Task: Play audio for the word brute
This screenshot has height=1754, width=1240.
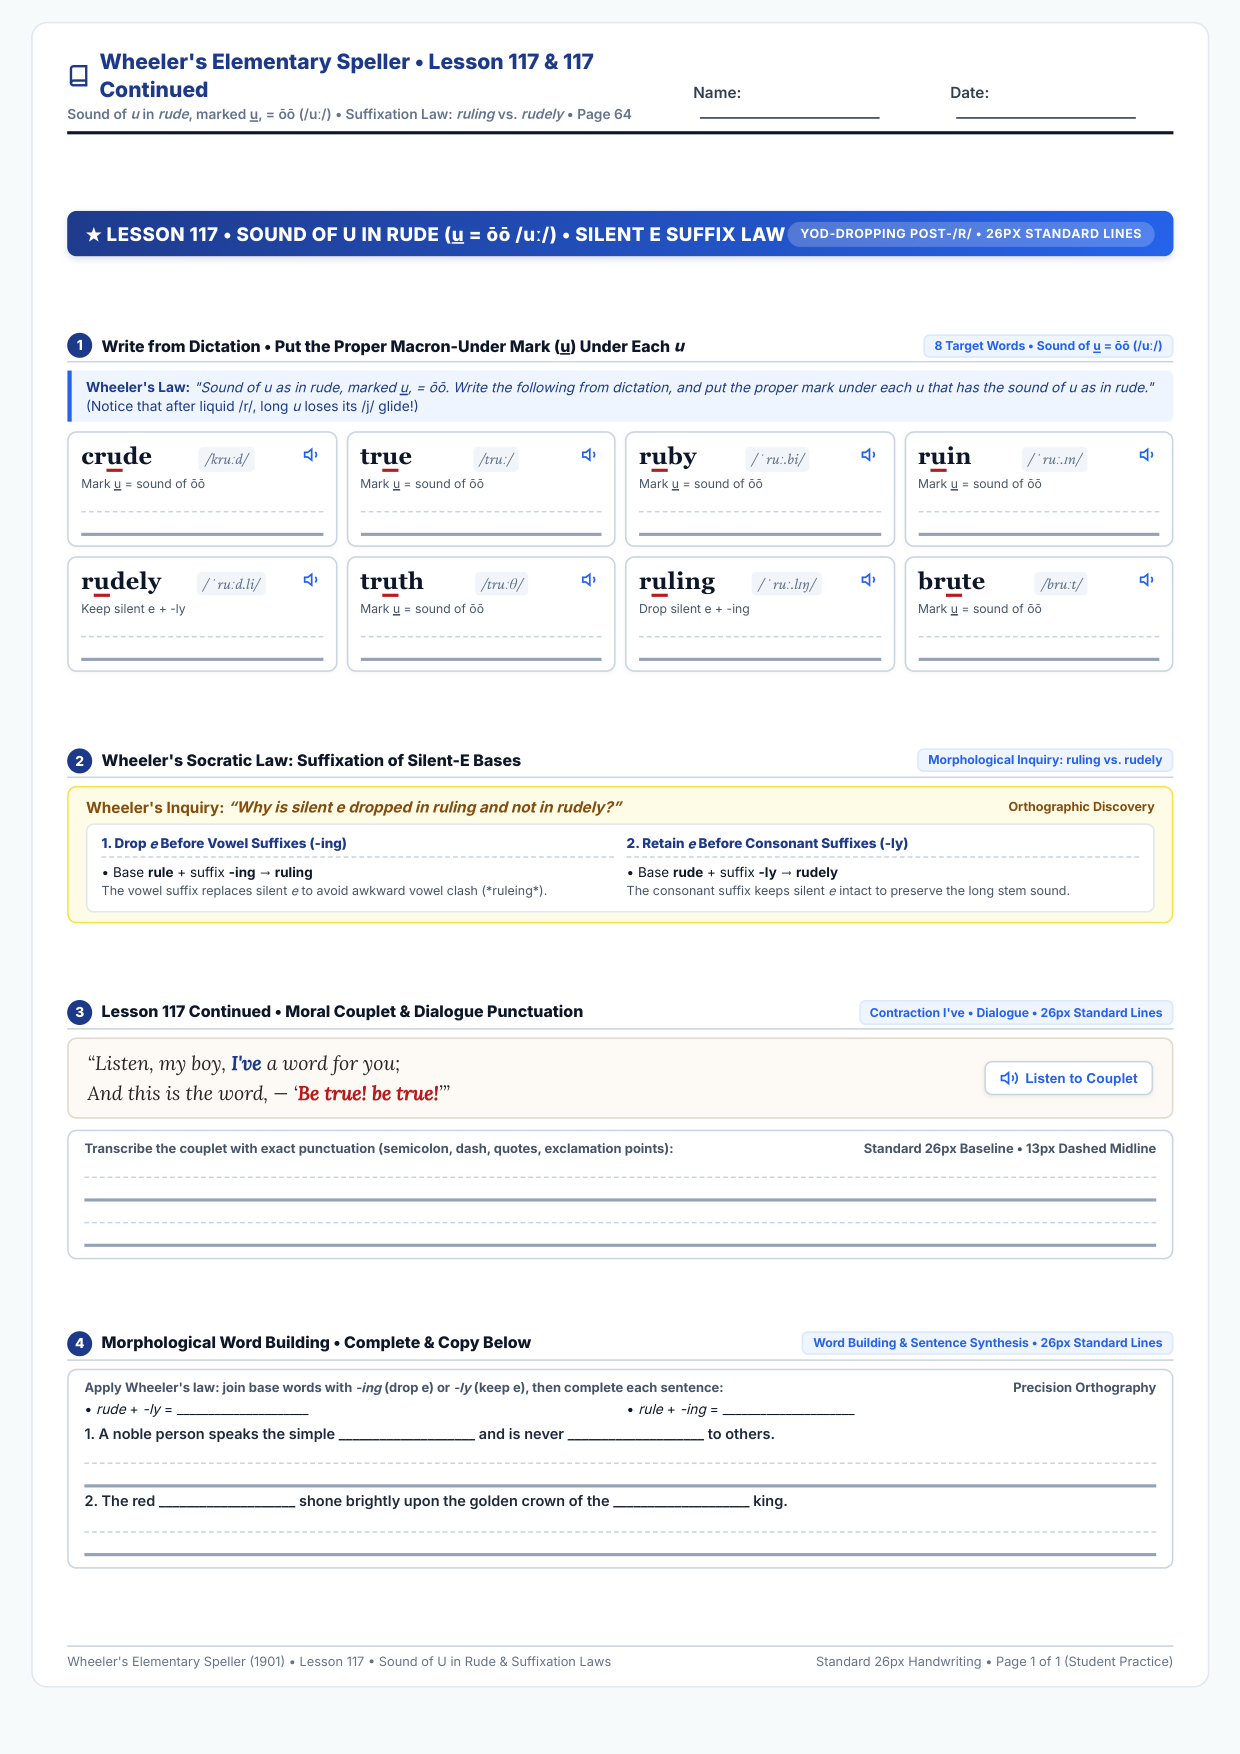Action: 1147,580
